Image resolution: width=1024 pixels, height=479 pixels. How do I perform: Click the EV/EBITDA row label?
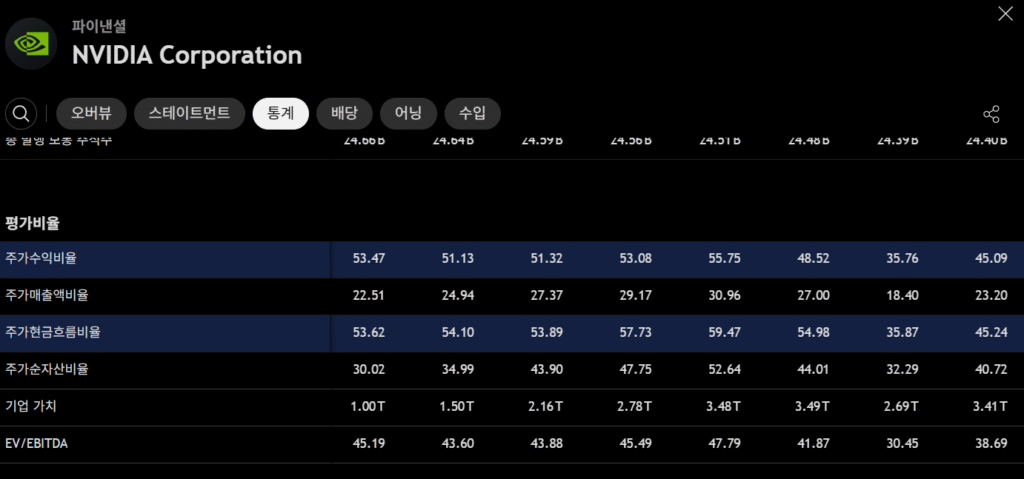pos(36,443)
